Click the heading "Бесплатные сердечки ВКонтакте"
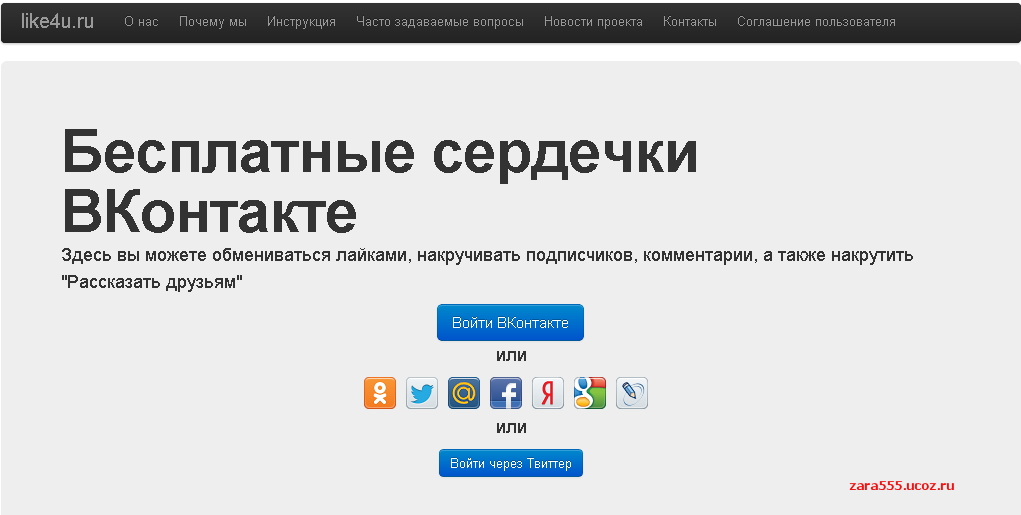The height and width of the screenshot is (515, 1021). 380,182
